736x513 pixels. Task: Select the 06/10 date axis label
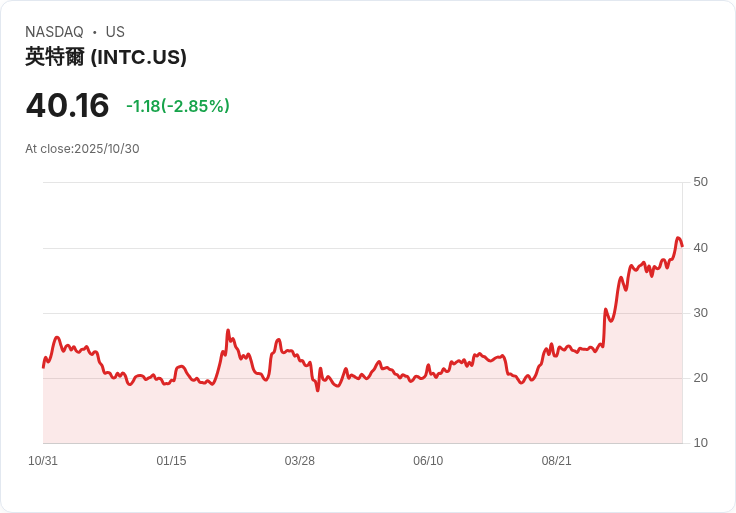(428, 461)
